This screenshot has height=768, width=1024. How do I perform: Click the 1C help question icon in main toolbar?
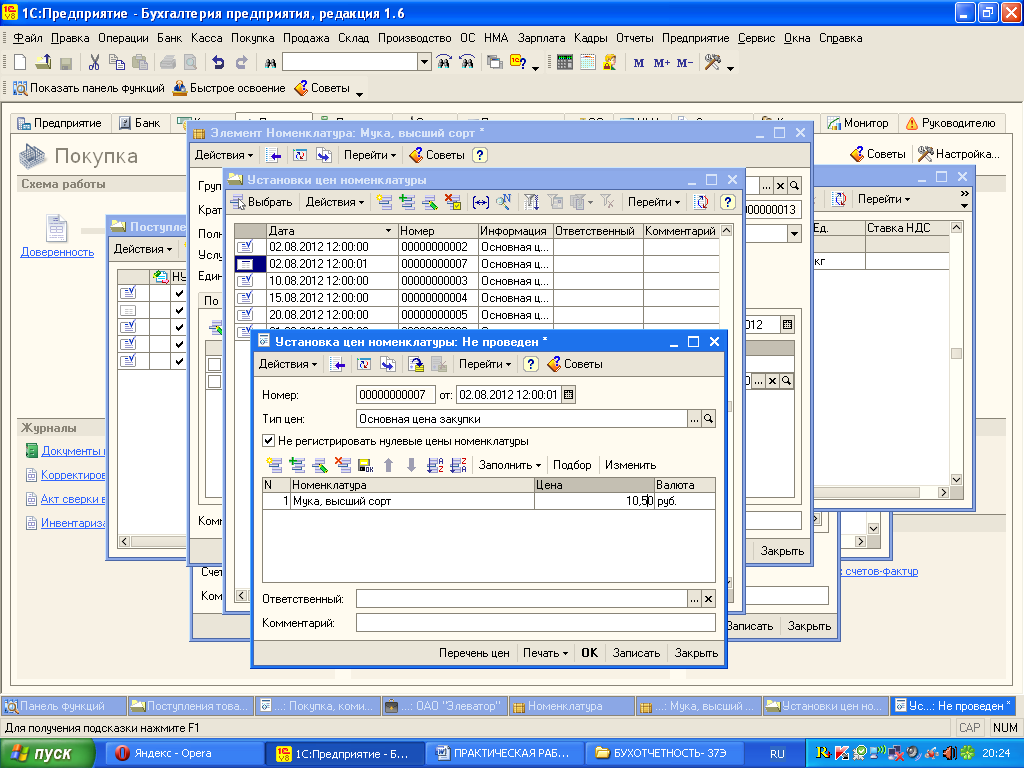[518, 63]
